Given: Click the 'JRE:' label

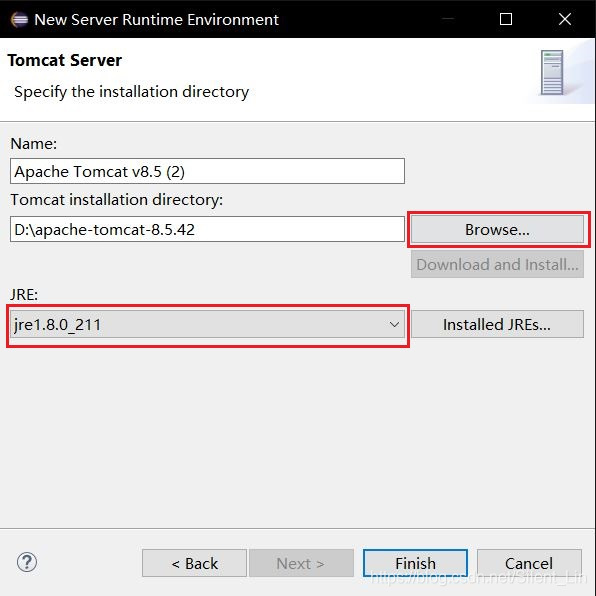Looking at the screenshot, I should point(24,295).
